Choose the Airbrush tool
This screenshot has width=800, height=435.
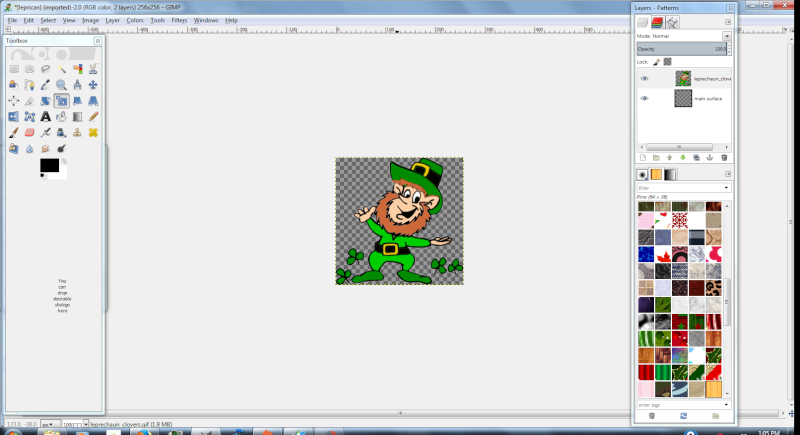(45, 133)
